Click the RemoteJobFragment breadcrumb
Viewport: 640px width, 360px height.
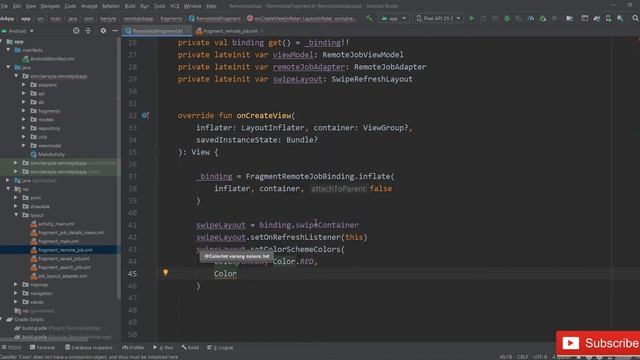214,19
